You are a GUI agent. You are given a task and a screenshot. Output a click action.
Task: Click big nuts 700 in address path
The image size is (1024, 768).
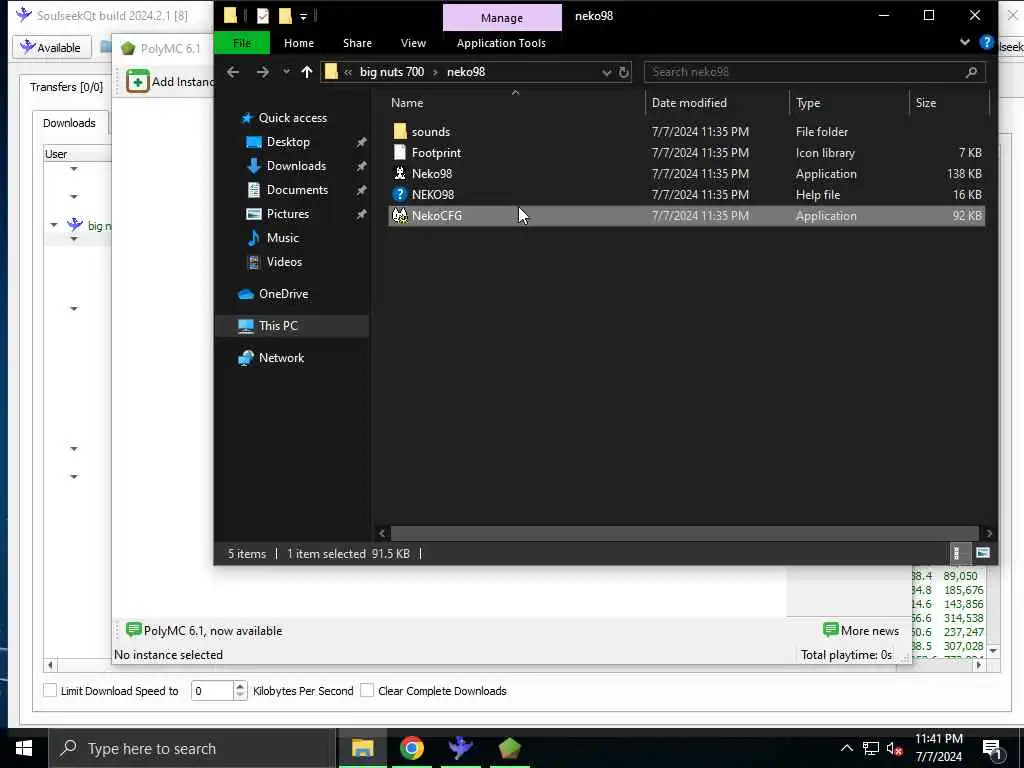[391, 72]
